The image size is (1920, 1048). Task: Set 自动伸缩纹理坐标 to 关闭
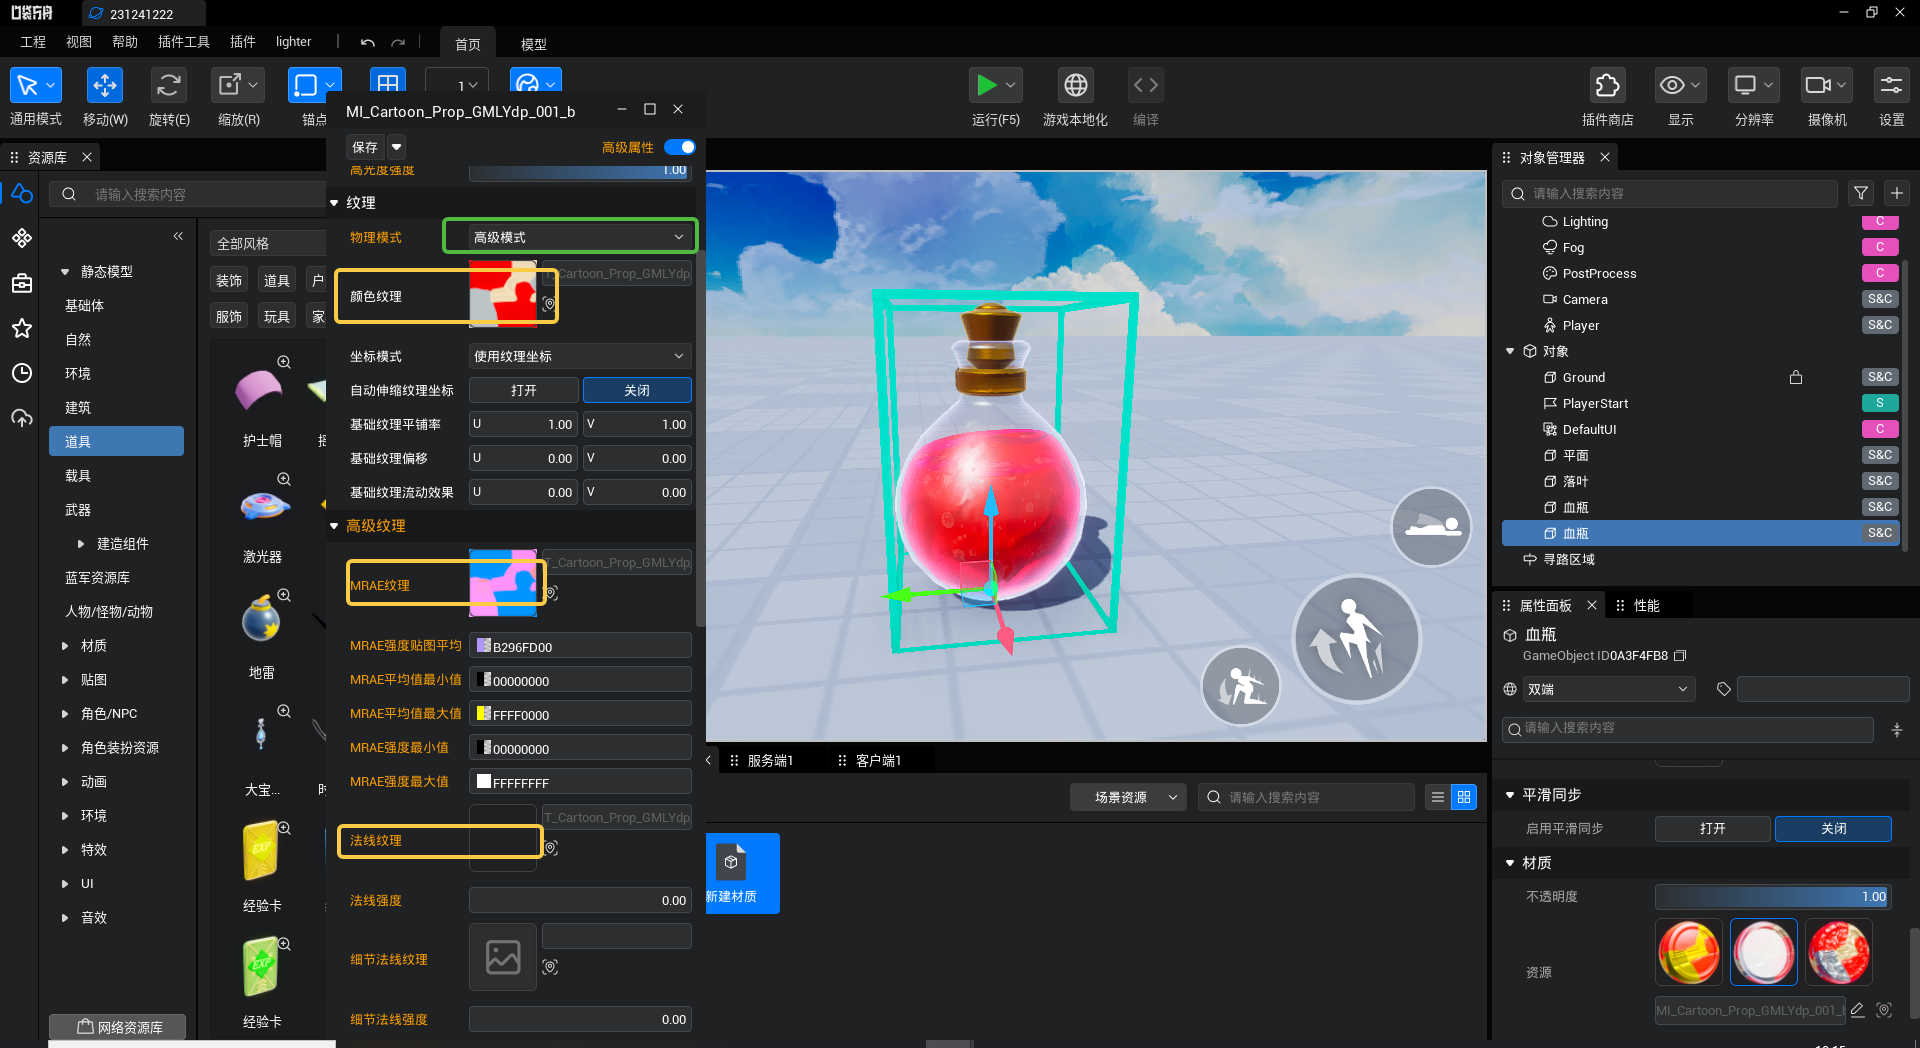tap(637, 390)
